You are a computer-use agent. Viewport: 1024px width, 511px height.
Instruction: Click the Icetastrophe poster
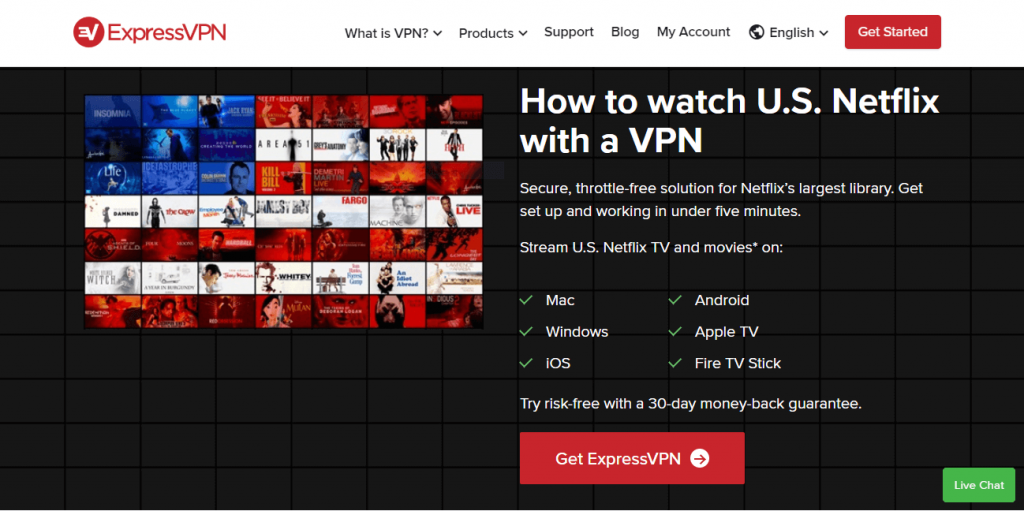169,178
